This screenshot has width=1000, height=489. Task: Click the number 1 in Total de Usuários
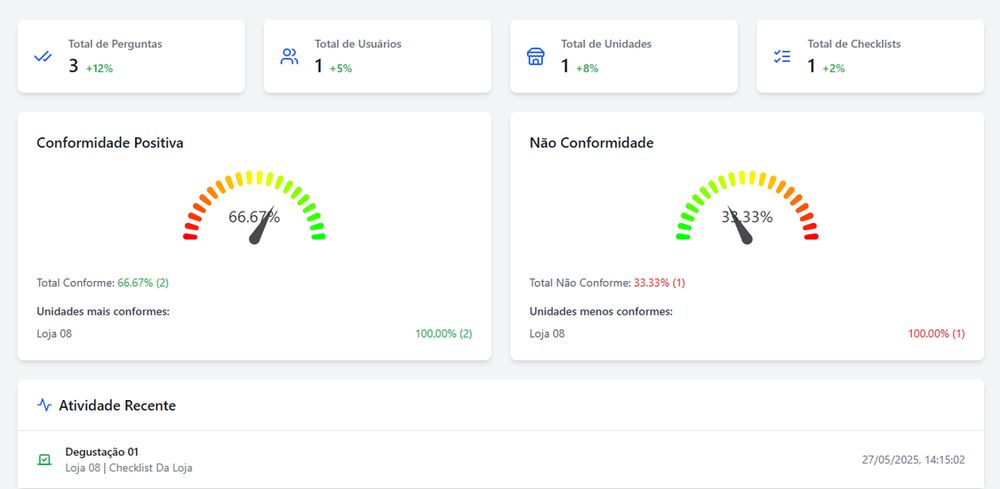tap(319, 66)
